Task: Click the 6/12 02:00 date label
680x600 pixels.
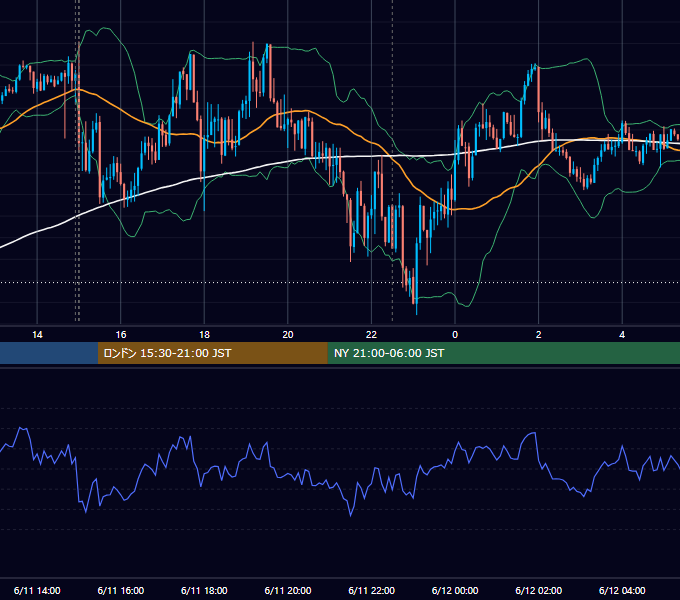Action: 539,590
